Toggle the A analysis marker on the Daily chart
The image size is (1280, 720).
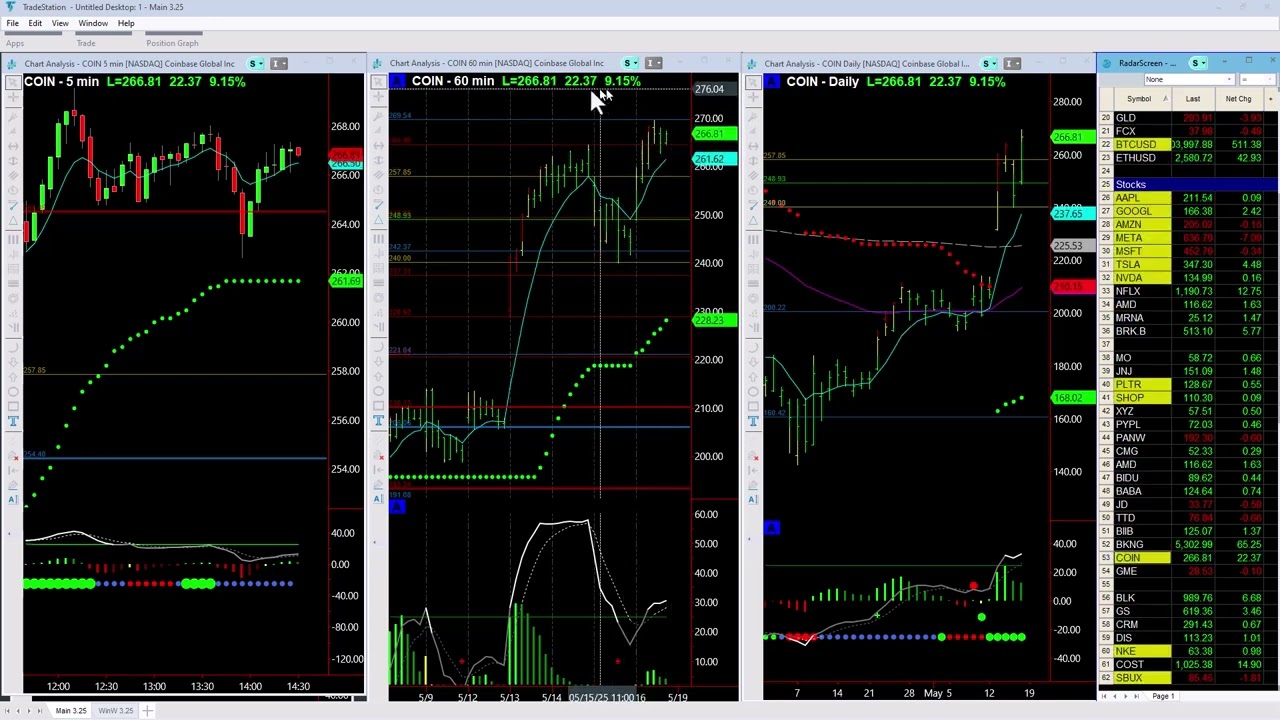(753, 499)
